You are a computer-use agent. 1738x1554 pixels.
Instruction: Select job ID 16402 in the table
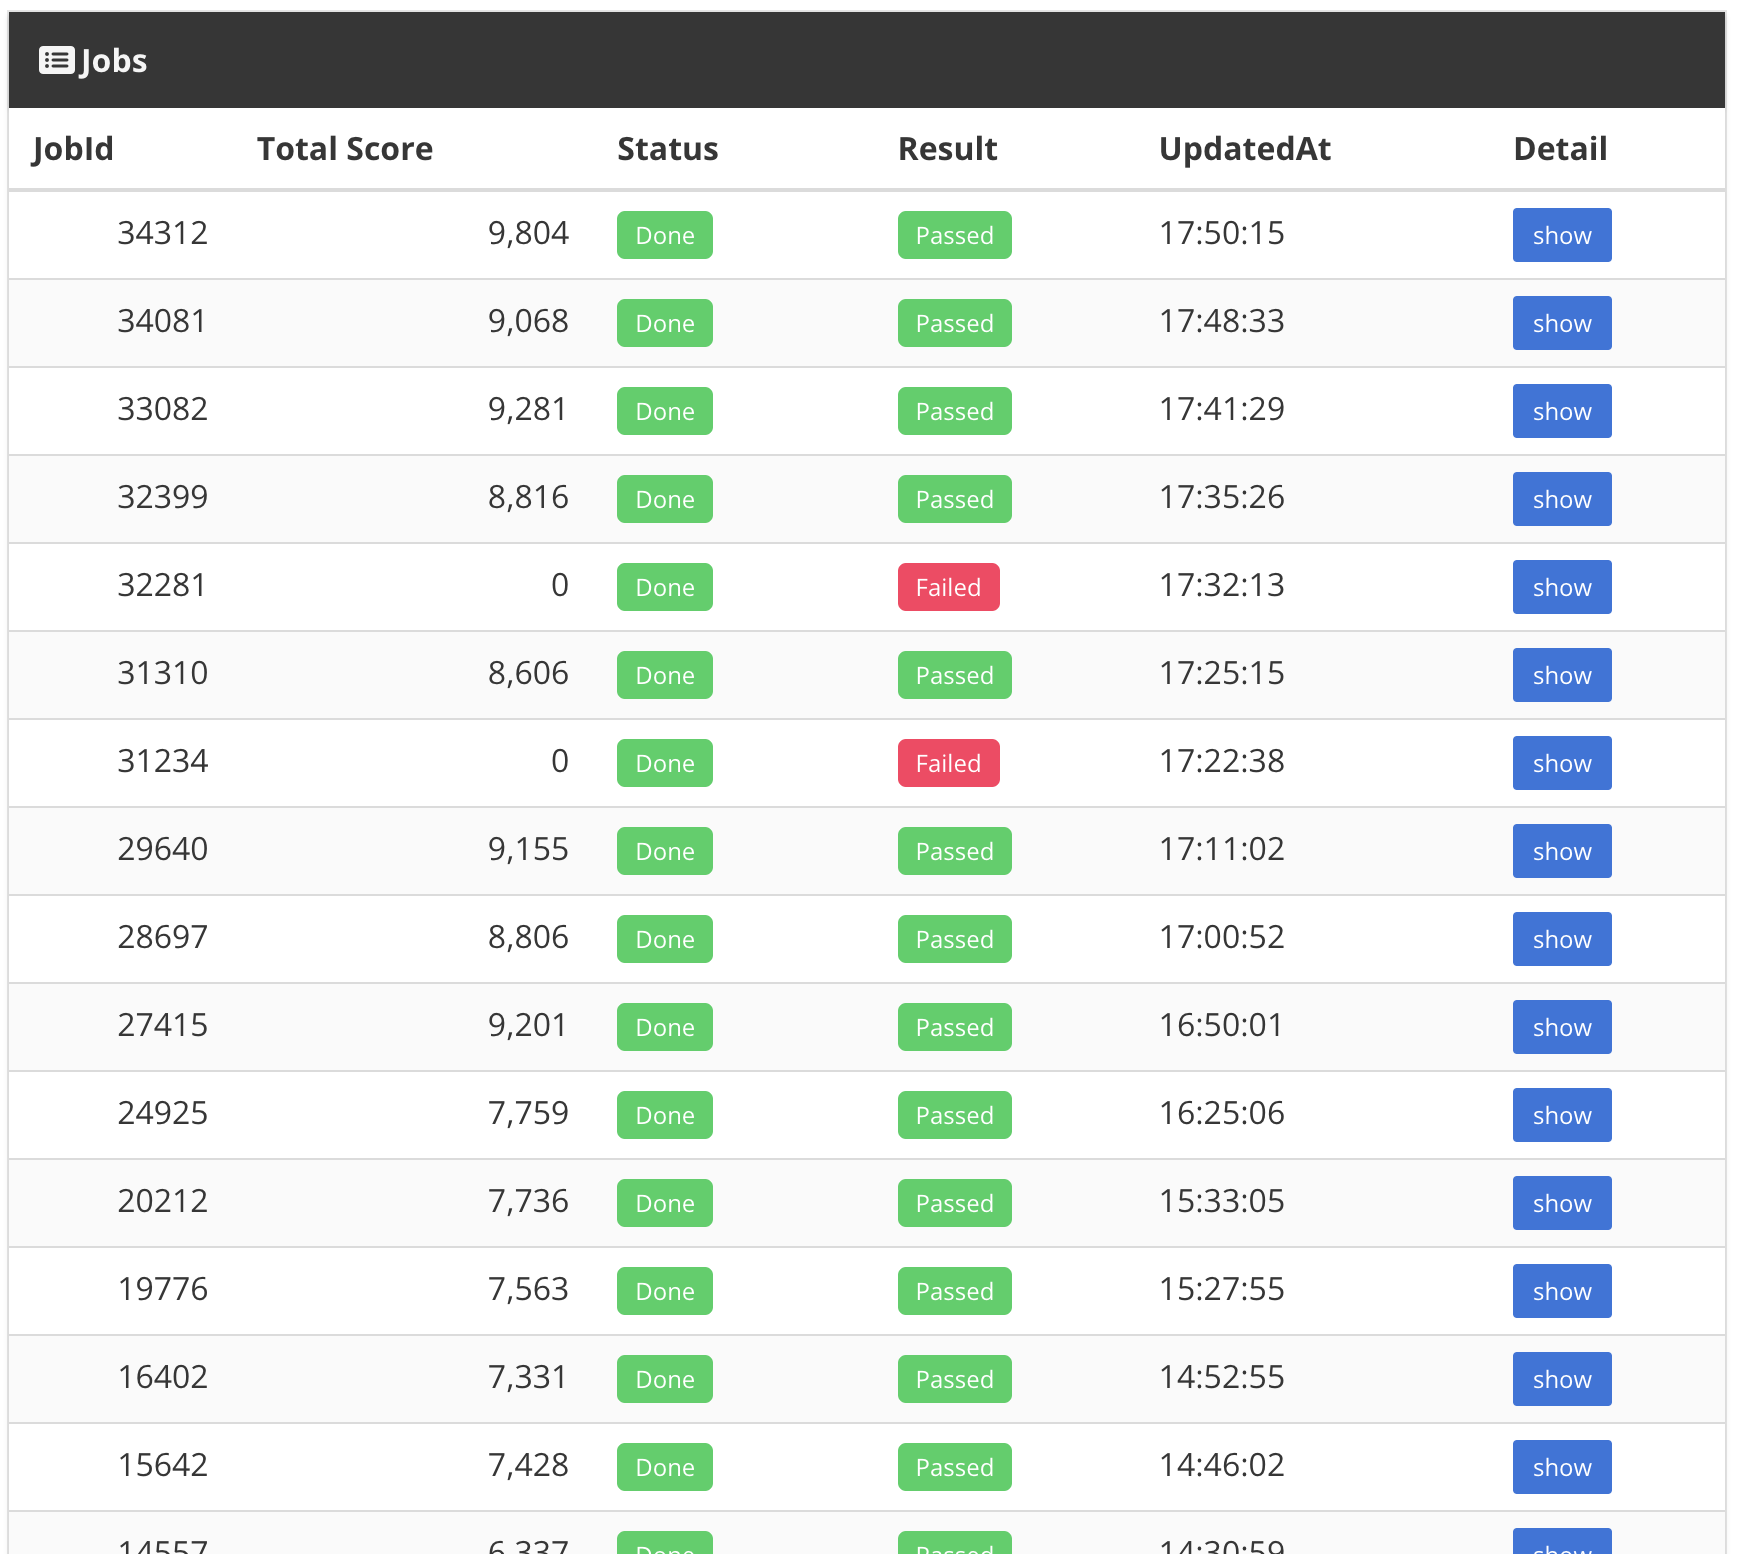[x=163, y=1377]
